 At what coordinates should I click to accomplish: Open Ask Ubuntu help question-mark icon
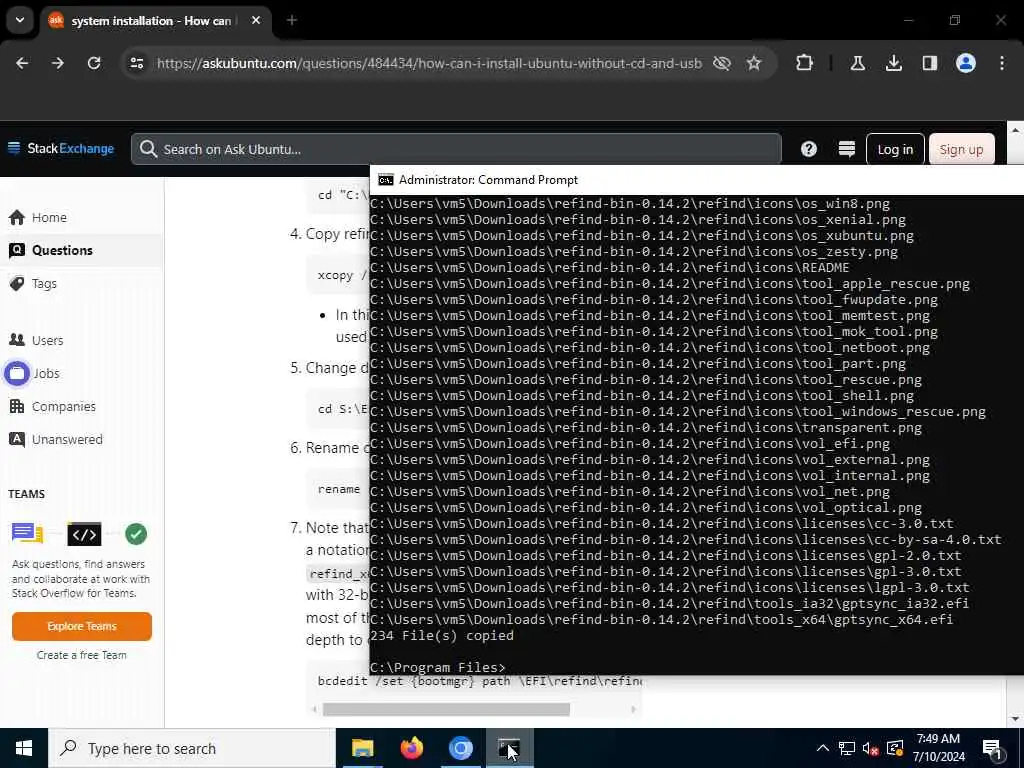tap(808, 149)
